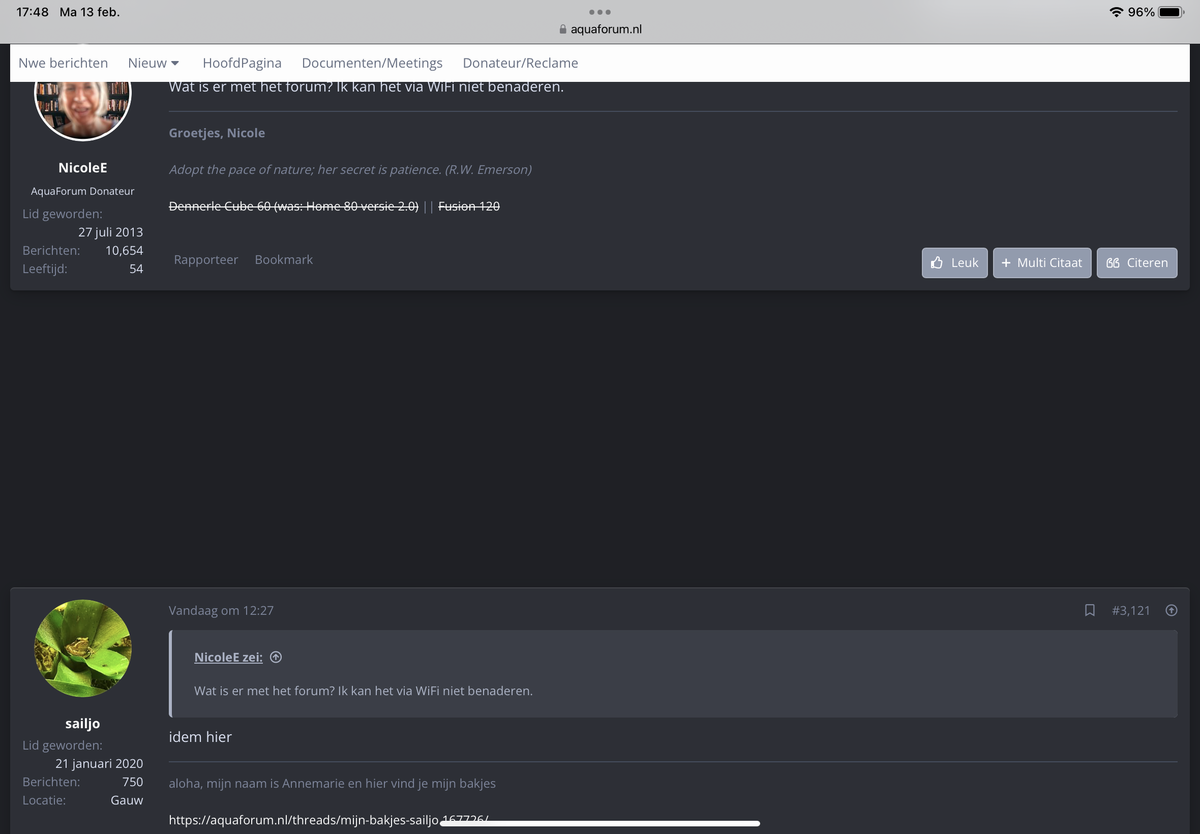
Task: Click the Rapporteer link
Action: (x=206, y=260)
